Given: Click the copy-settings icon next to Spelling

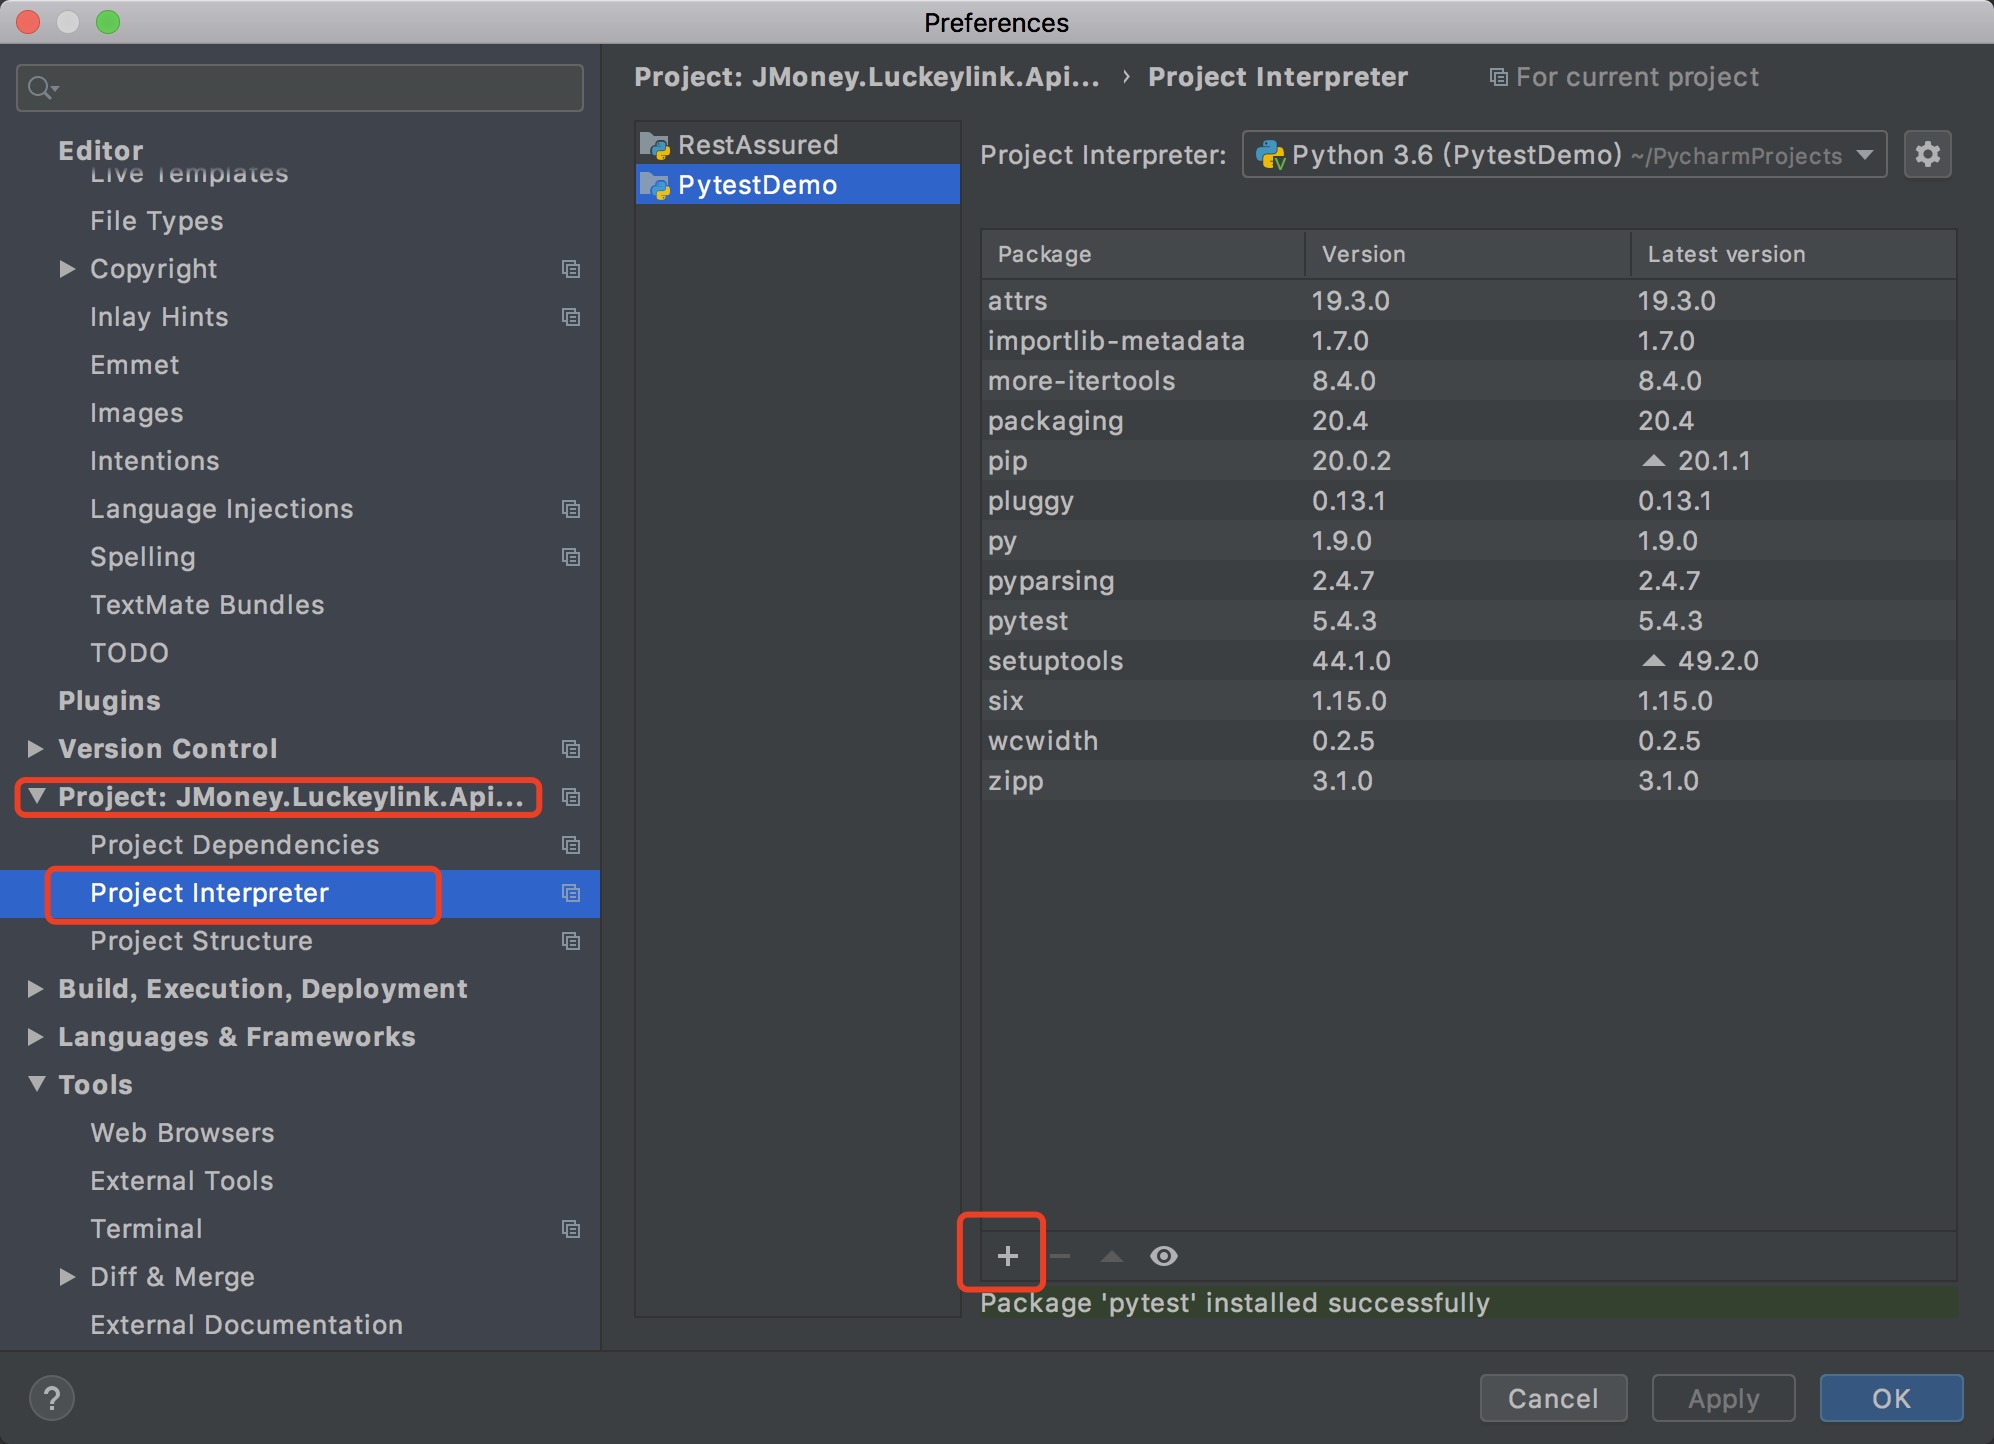Looking at the screenshot, I should tap(571, 557).
